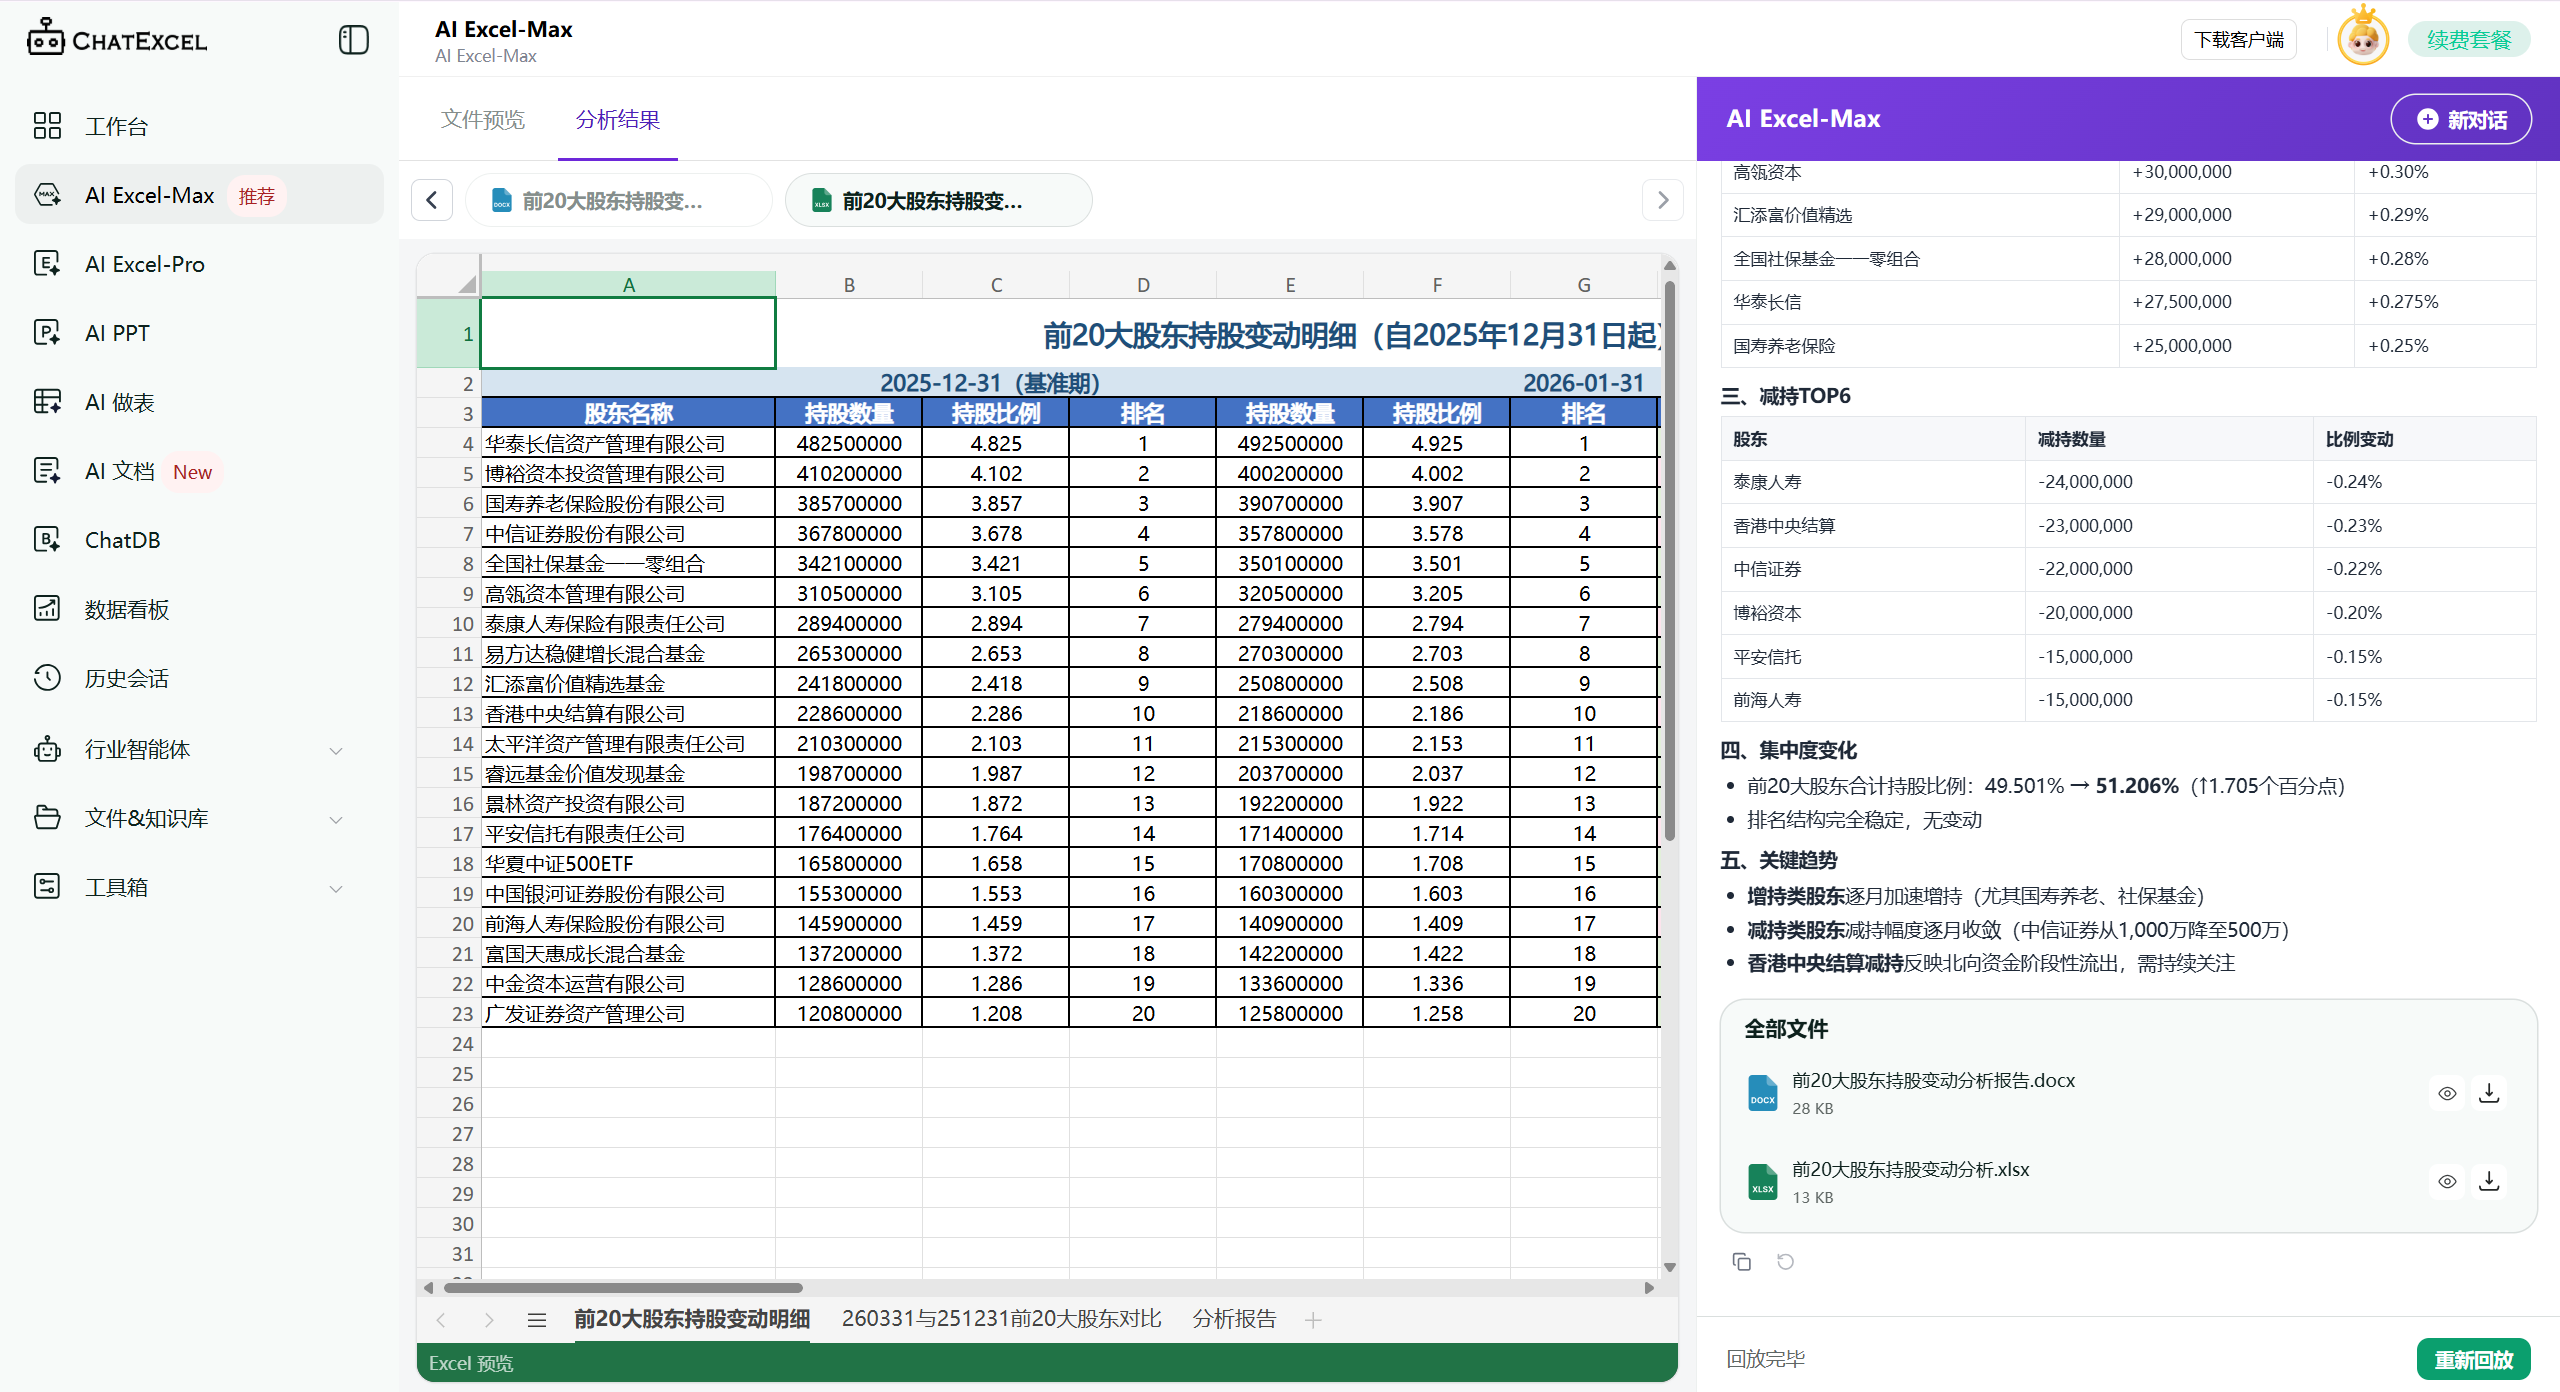Open the AI PPT icon

click(x=47, y=332)
